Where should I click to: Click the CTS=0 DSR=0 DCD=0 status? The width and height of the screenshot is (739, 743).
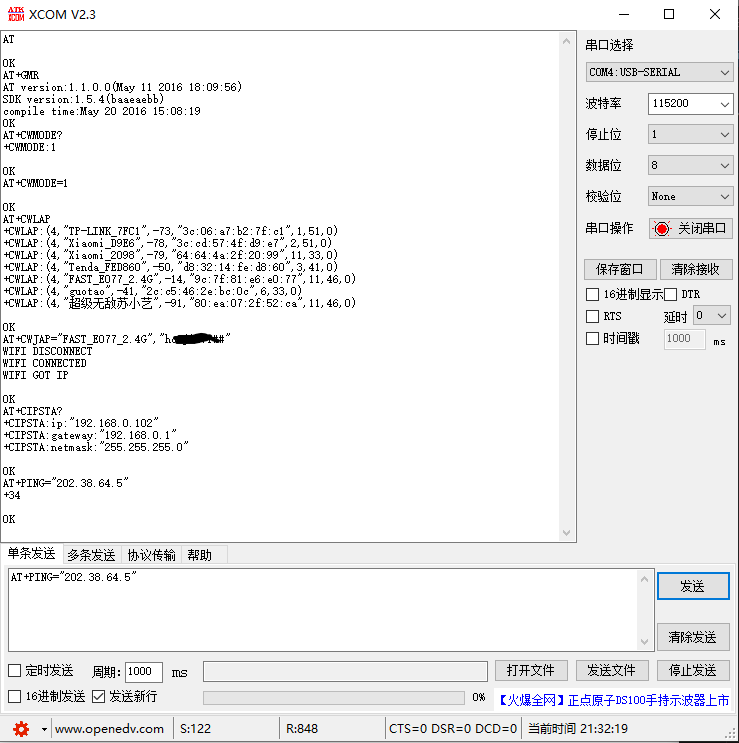click(x=452, y=729)
